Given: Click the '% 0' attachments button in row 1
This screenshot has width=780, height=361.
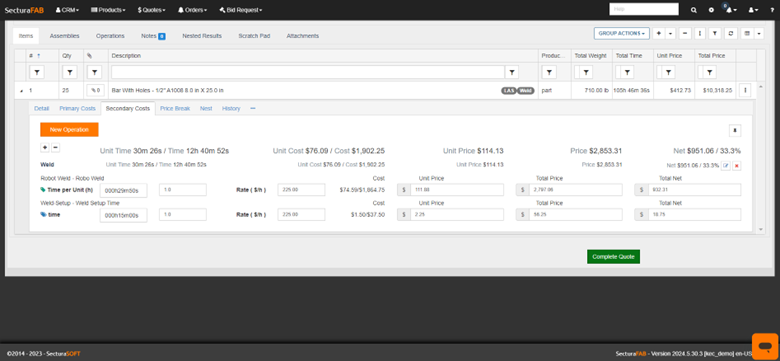Looking at the screenshot, I should click(96, 90).
